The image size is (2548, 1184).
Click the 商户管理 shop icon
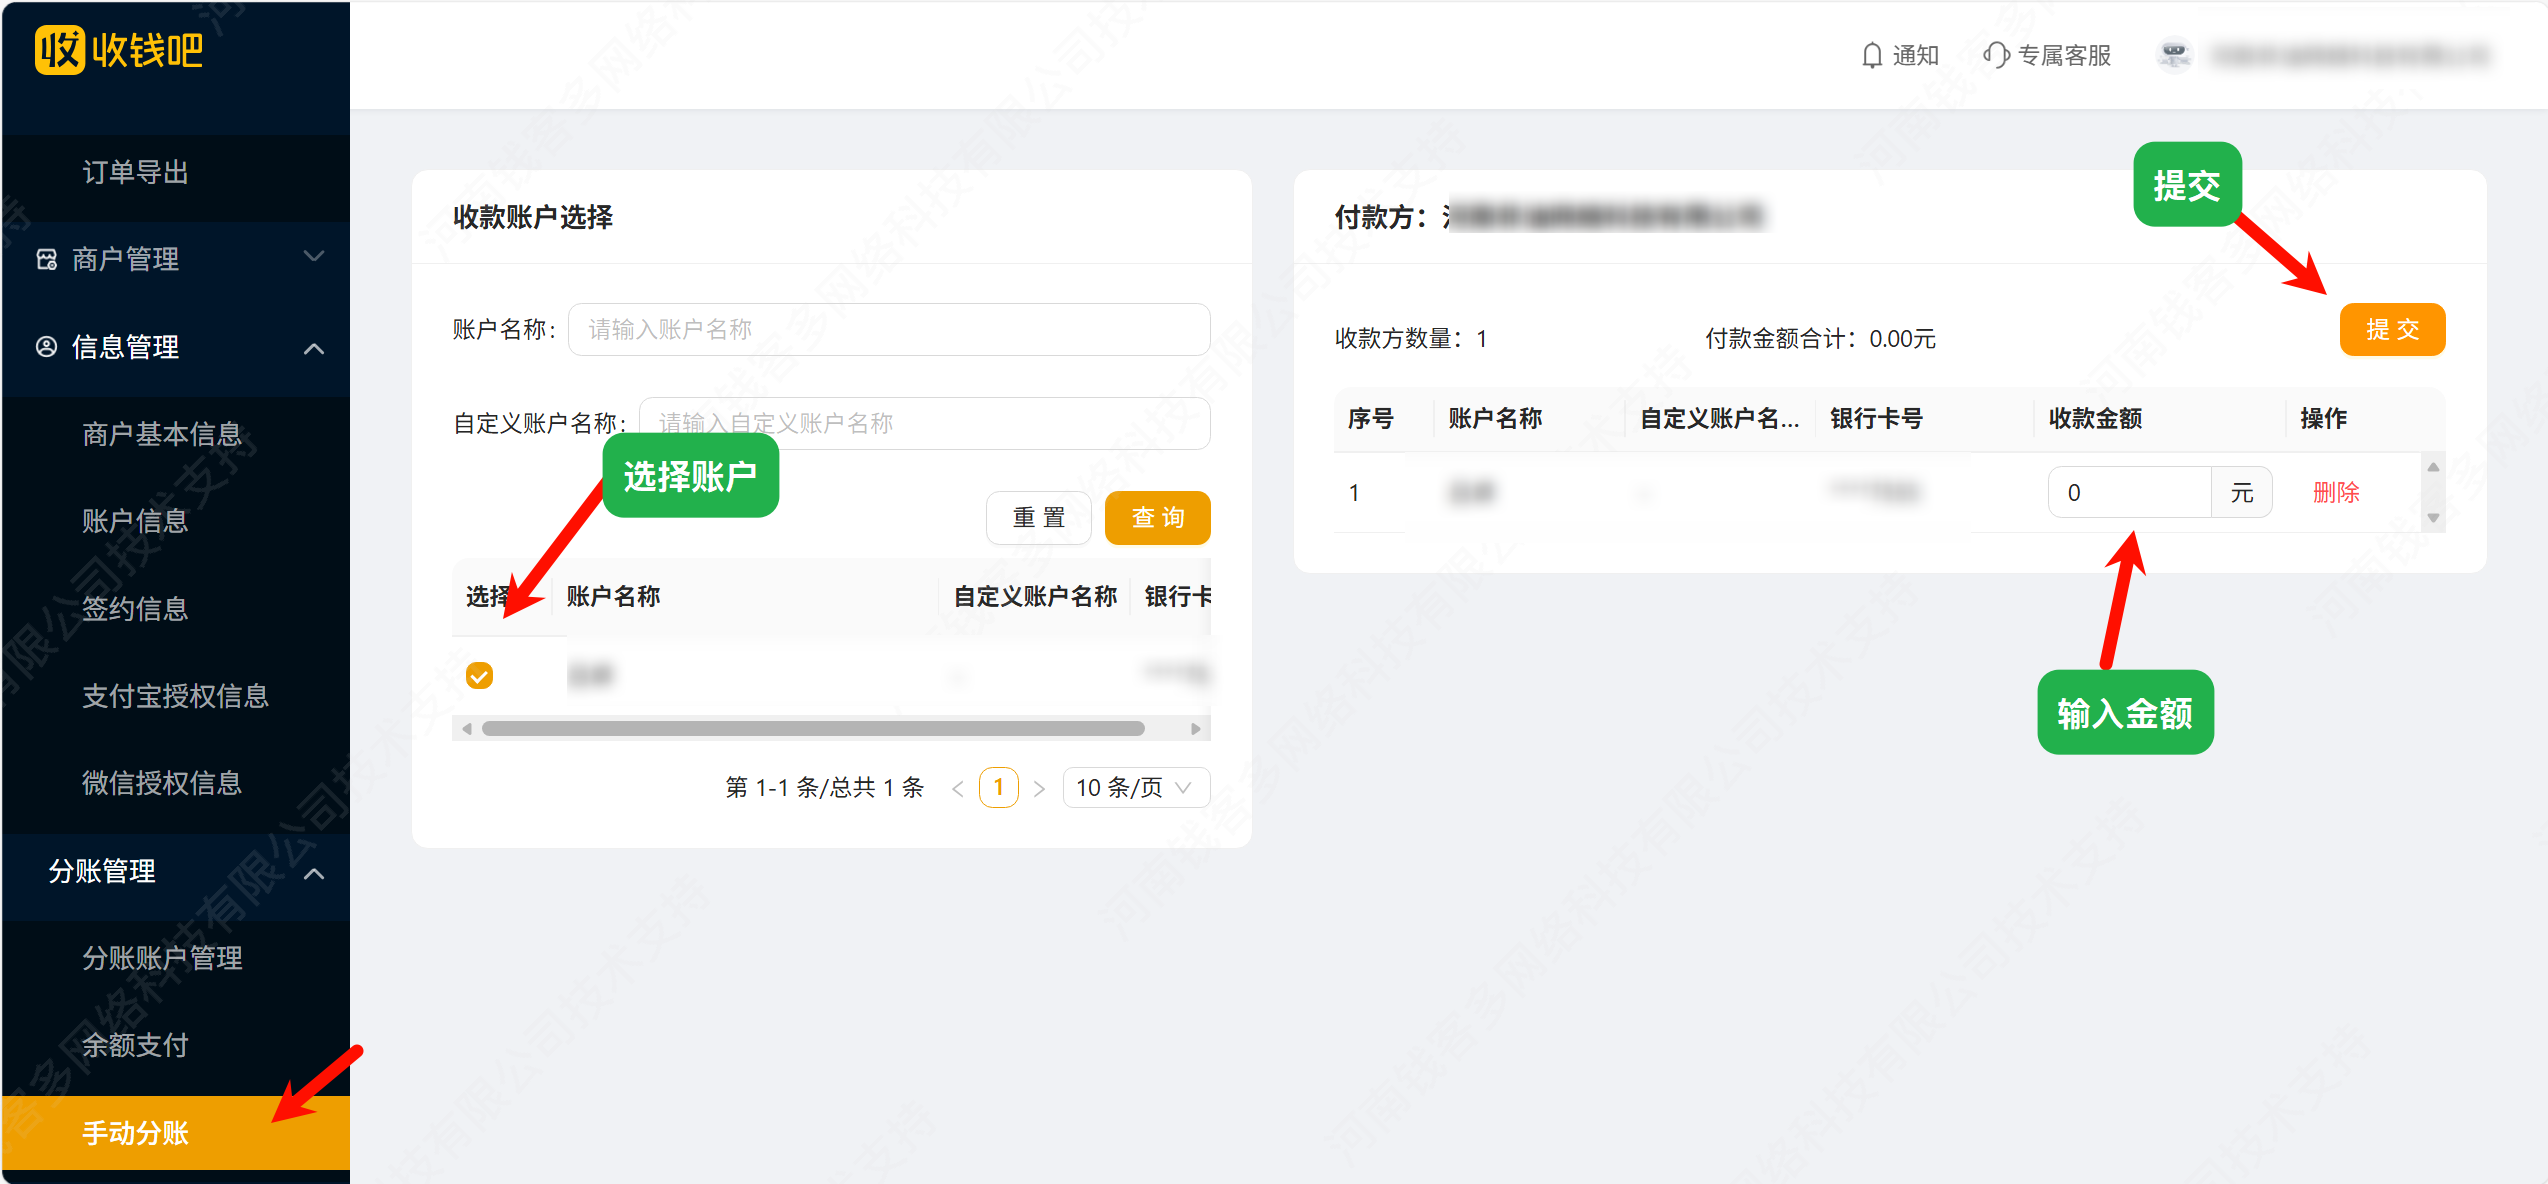(x=47, y=260)
